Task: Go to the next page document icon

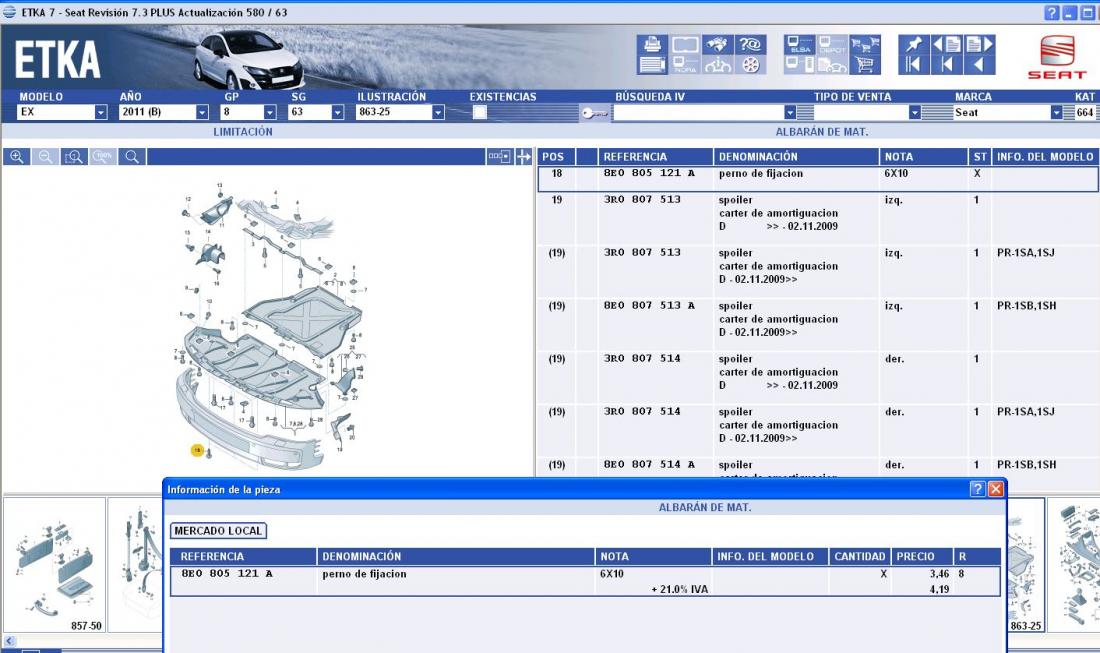Action: coord(980,45)
